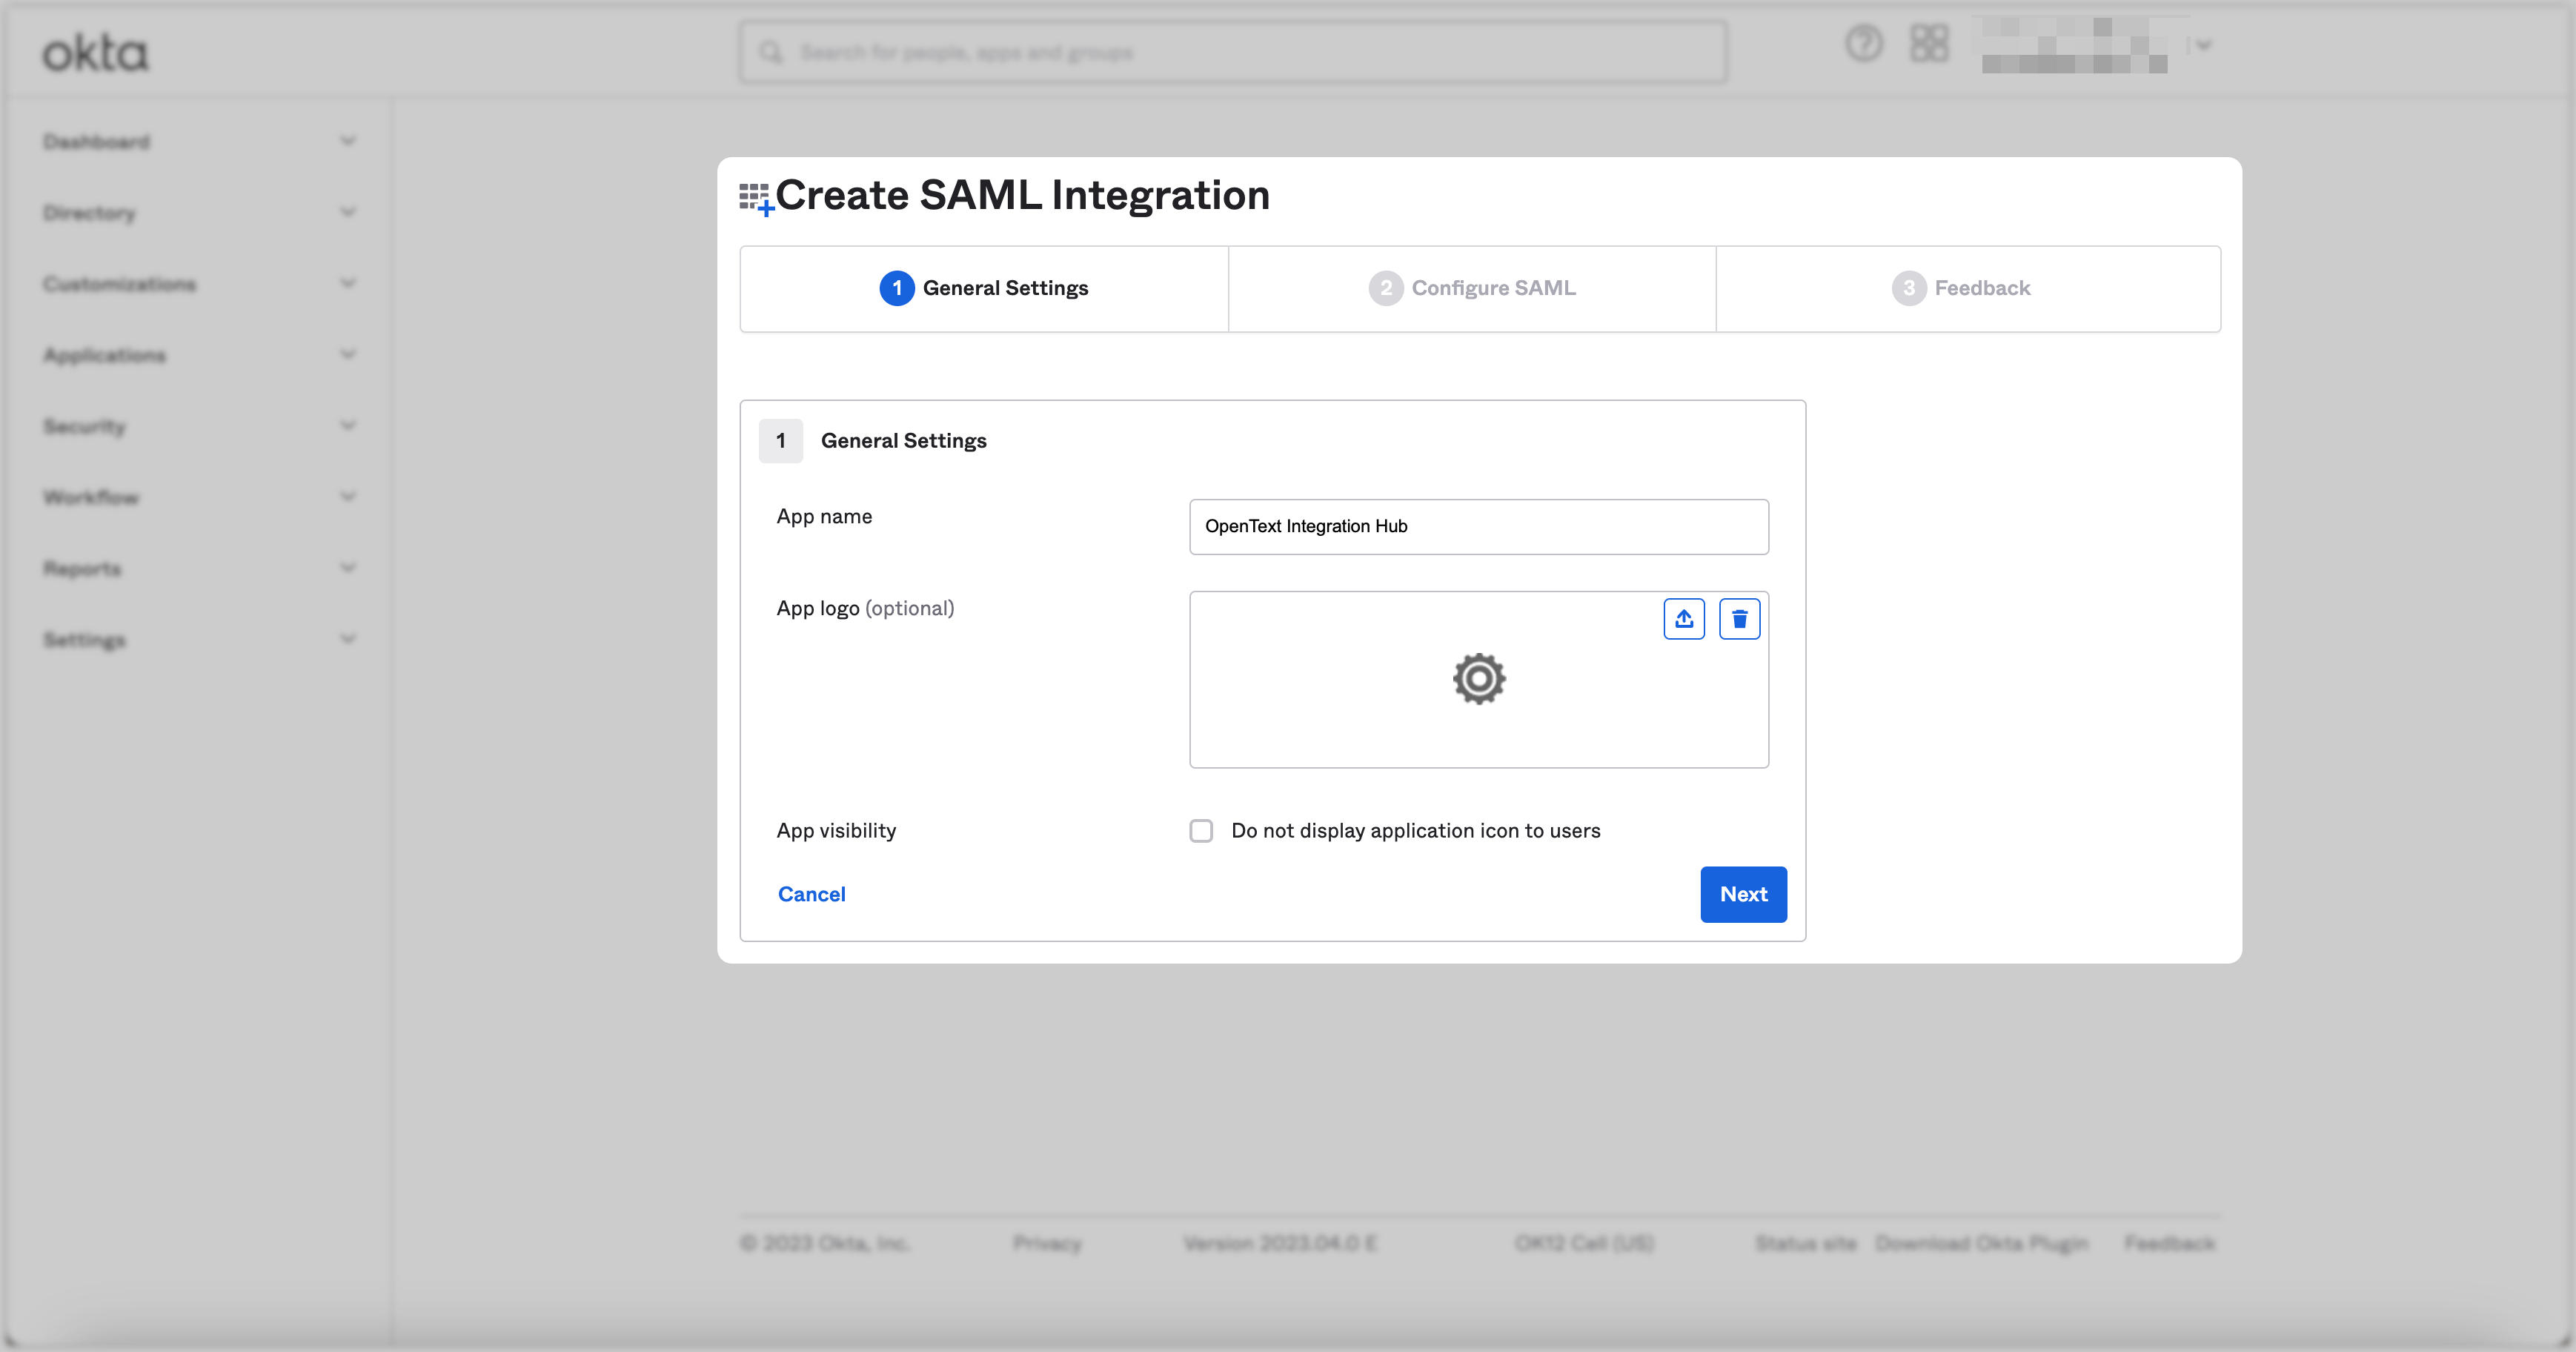Click the Cancel link
The image size is (2576, 1352).
click(811, 894)
